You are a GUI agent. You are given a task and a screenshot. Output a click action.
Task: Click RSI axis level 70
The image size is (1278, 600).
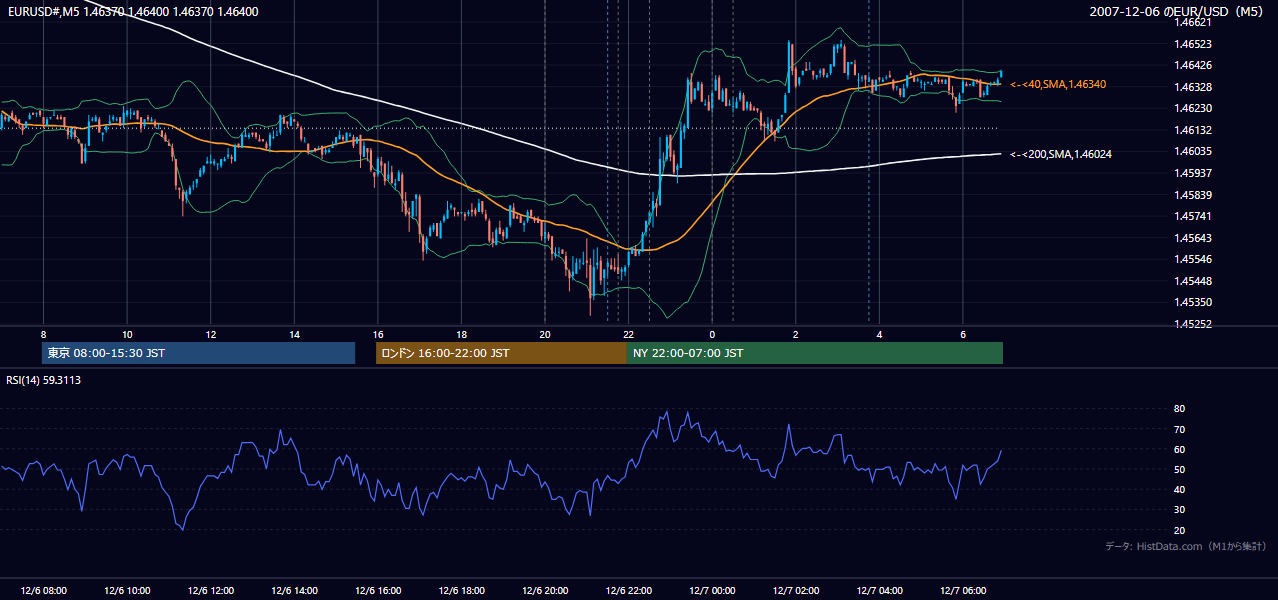pyautogui.click(x=1179, y=429)
